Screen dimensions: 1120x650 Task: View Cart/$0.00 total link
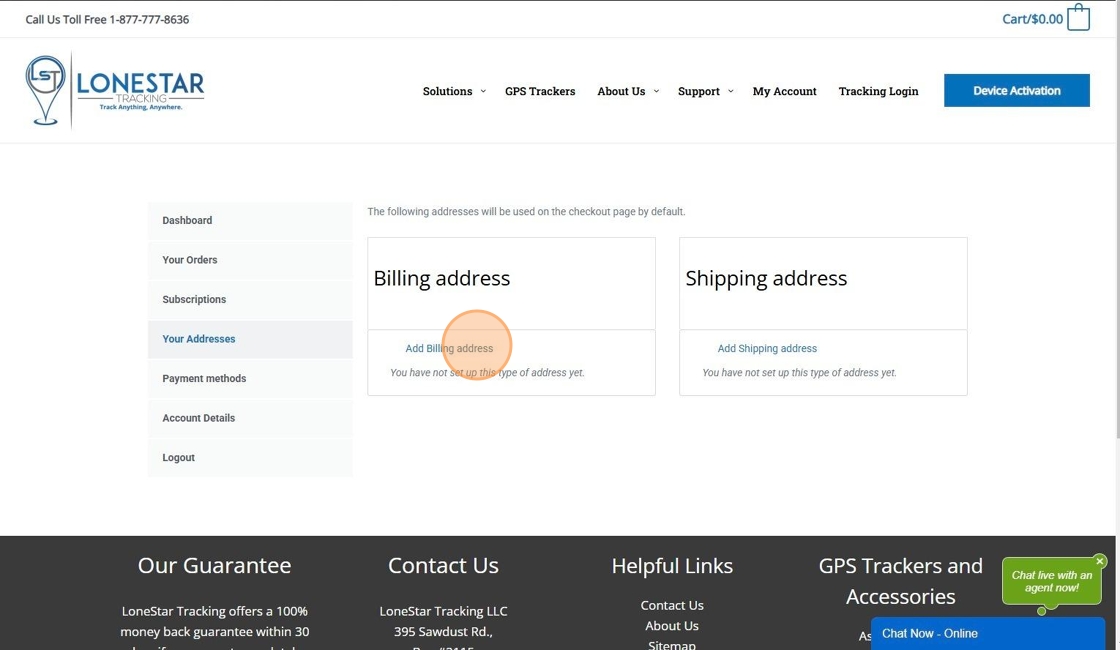(1032, 19)
